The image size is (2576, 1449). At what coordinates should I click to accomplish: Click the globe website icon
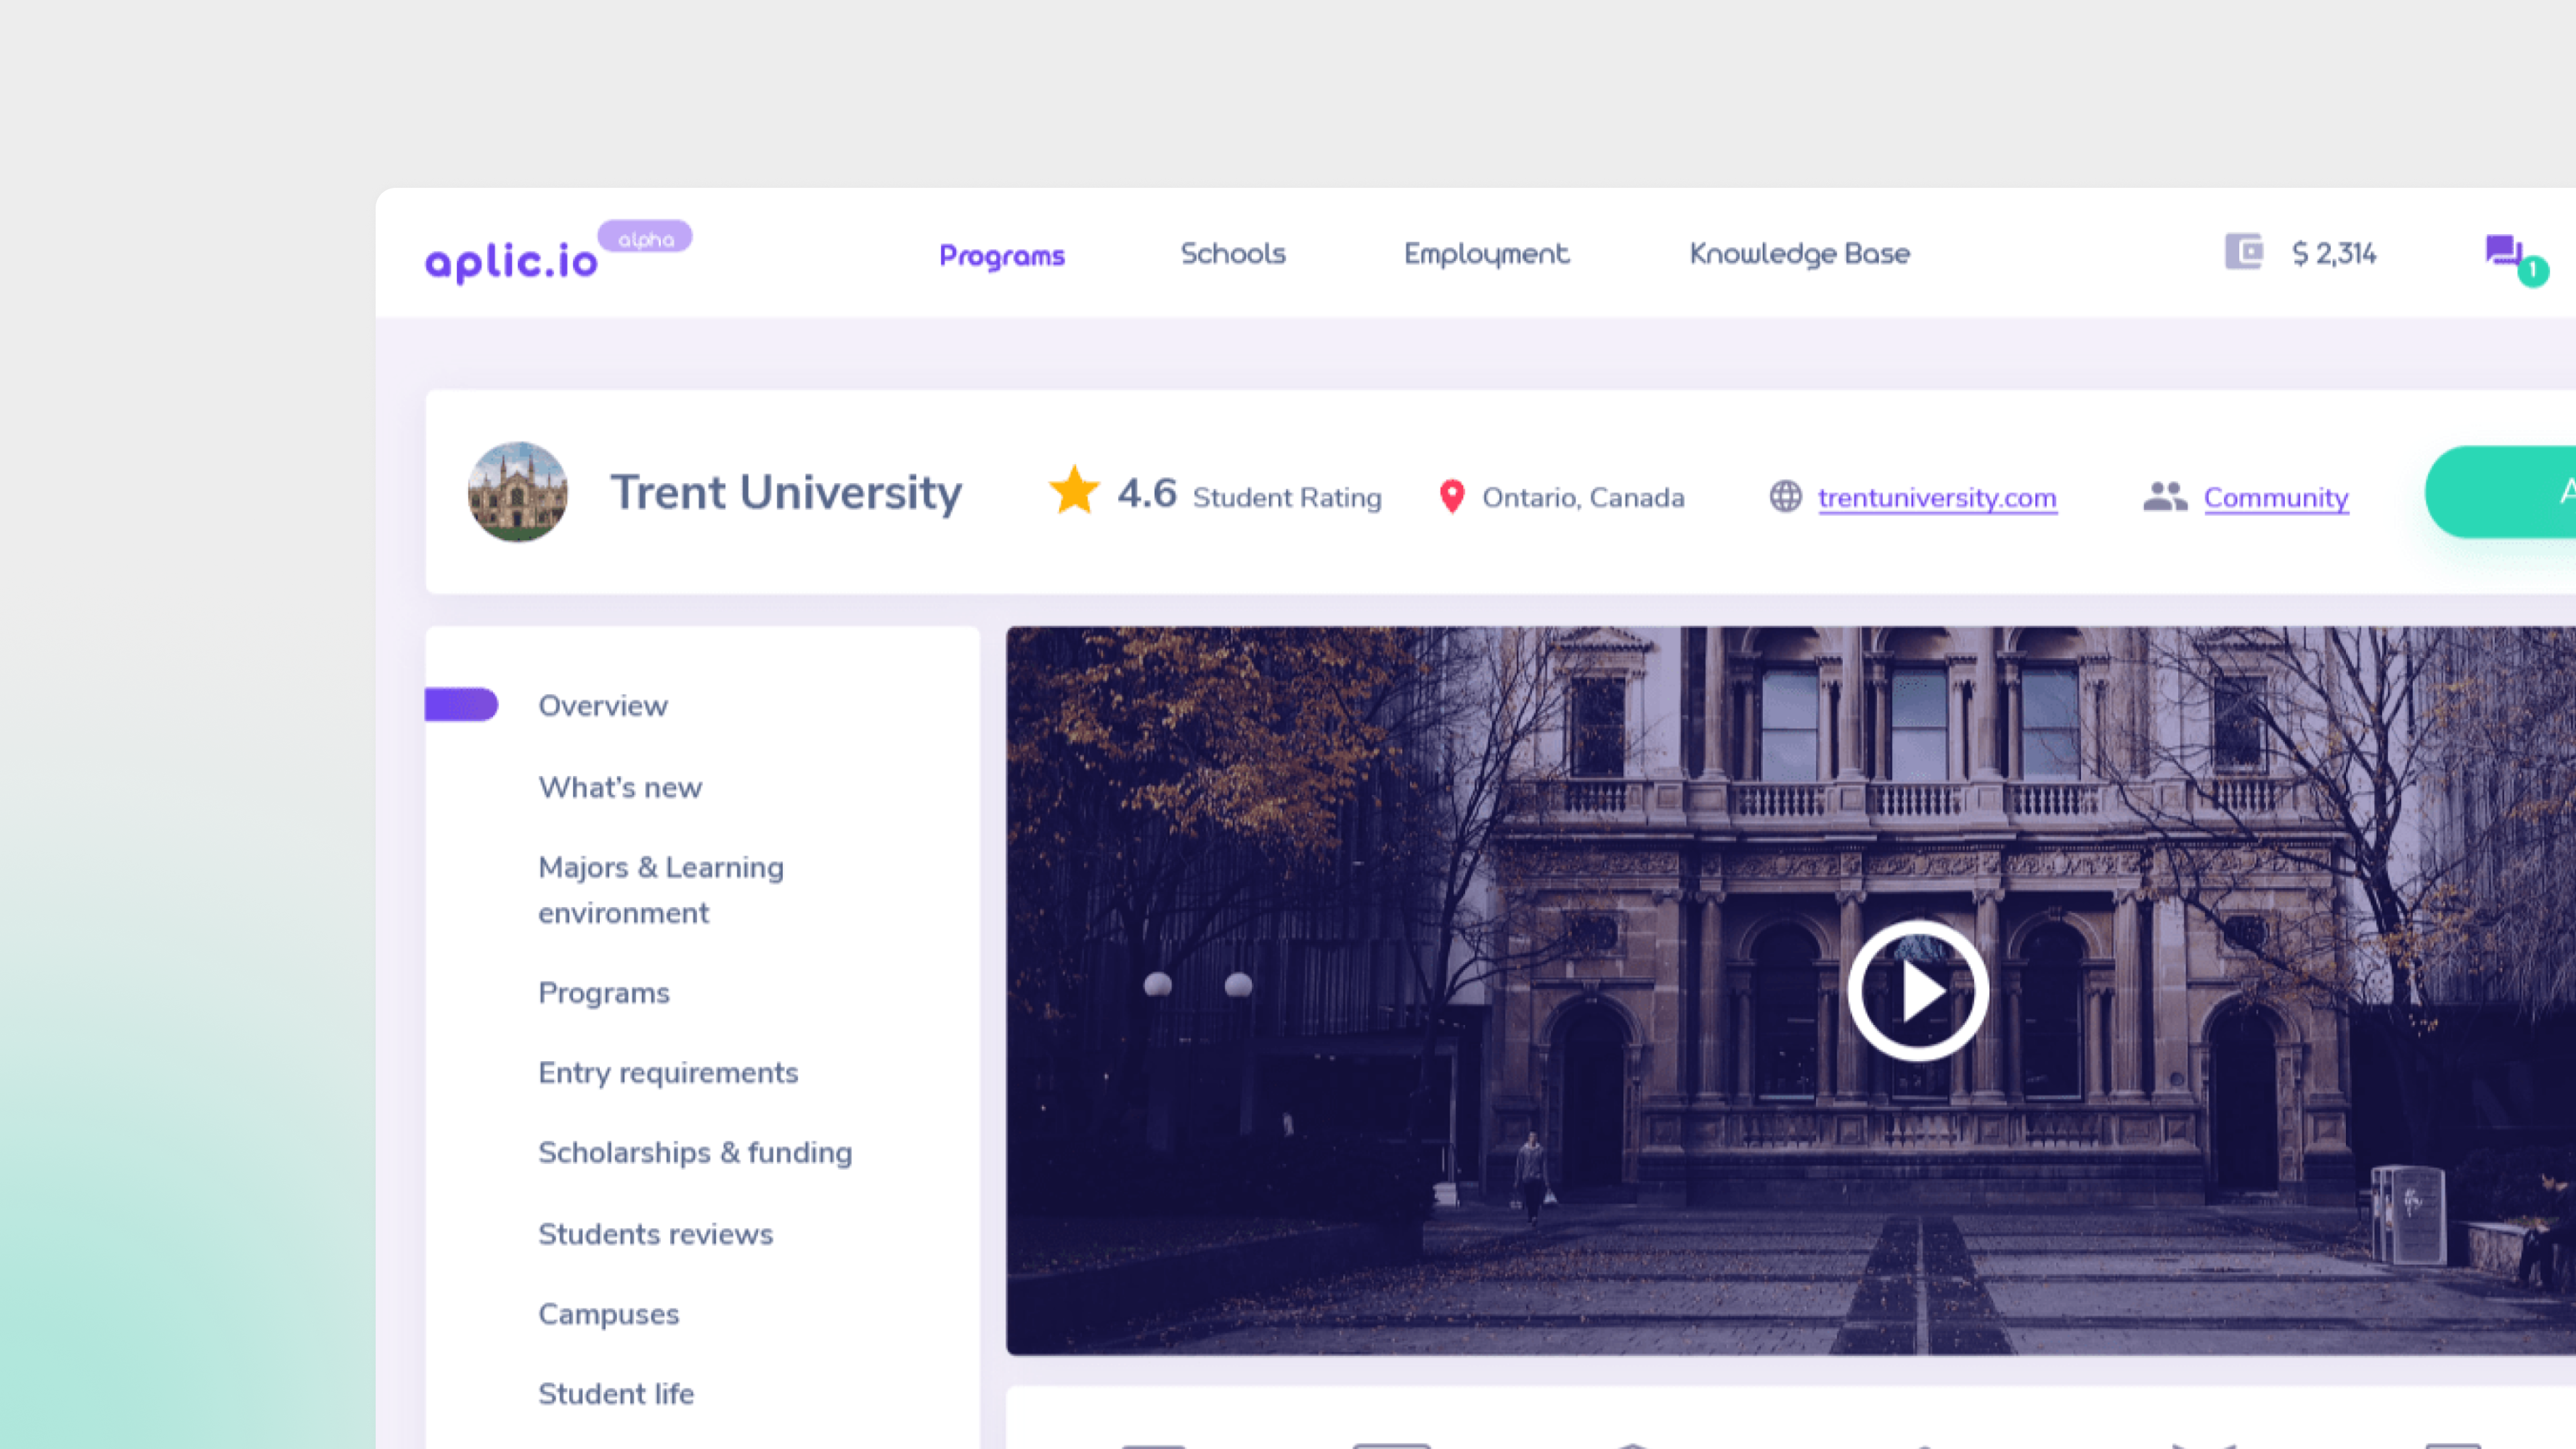click(x=1785, y=496)
